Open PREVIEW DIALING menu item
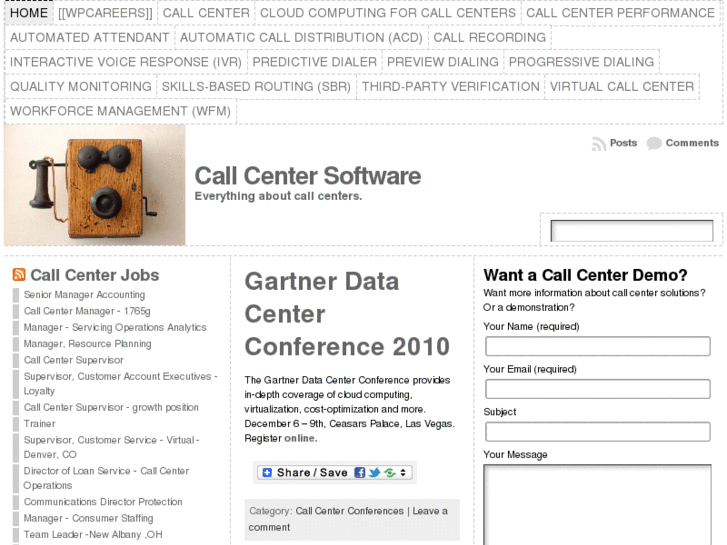The height and width of the screenshot is (545, 727). click(443, 62)
